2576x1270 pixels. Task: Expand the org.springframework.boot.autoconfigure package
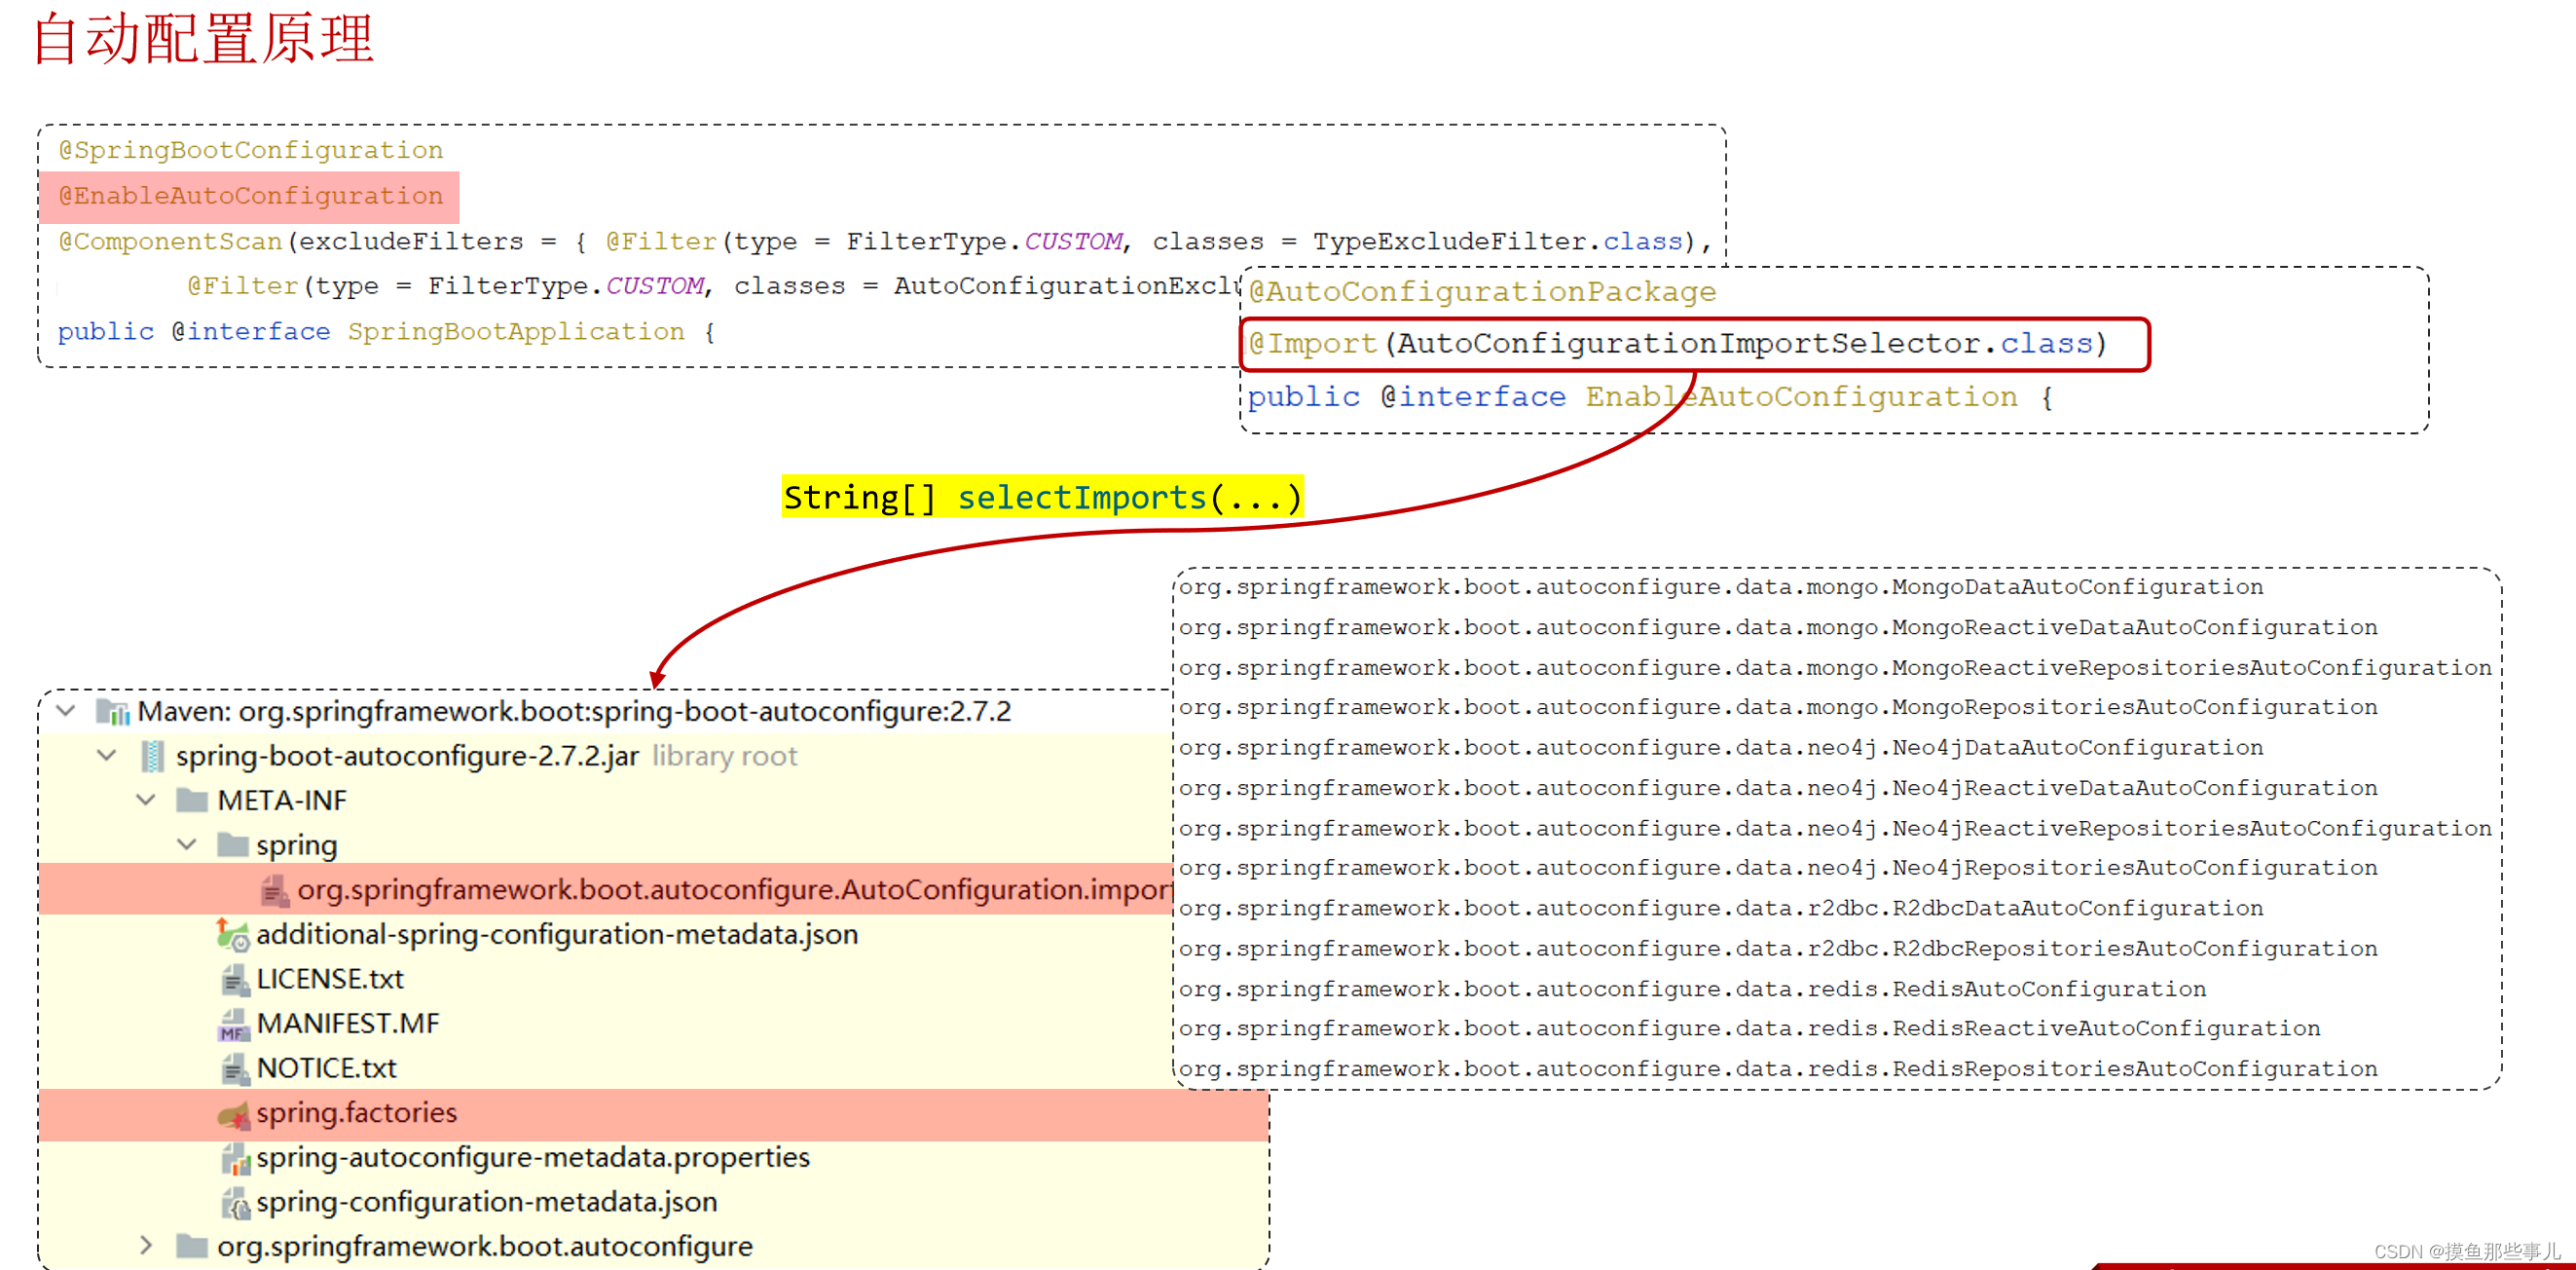pyautogui.click(x=146, y=1245)
